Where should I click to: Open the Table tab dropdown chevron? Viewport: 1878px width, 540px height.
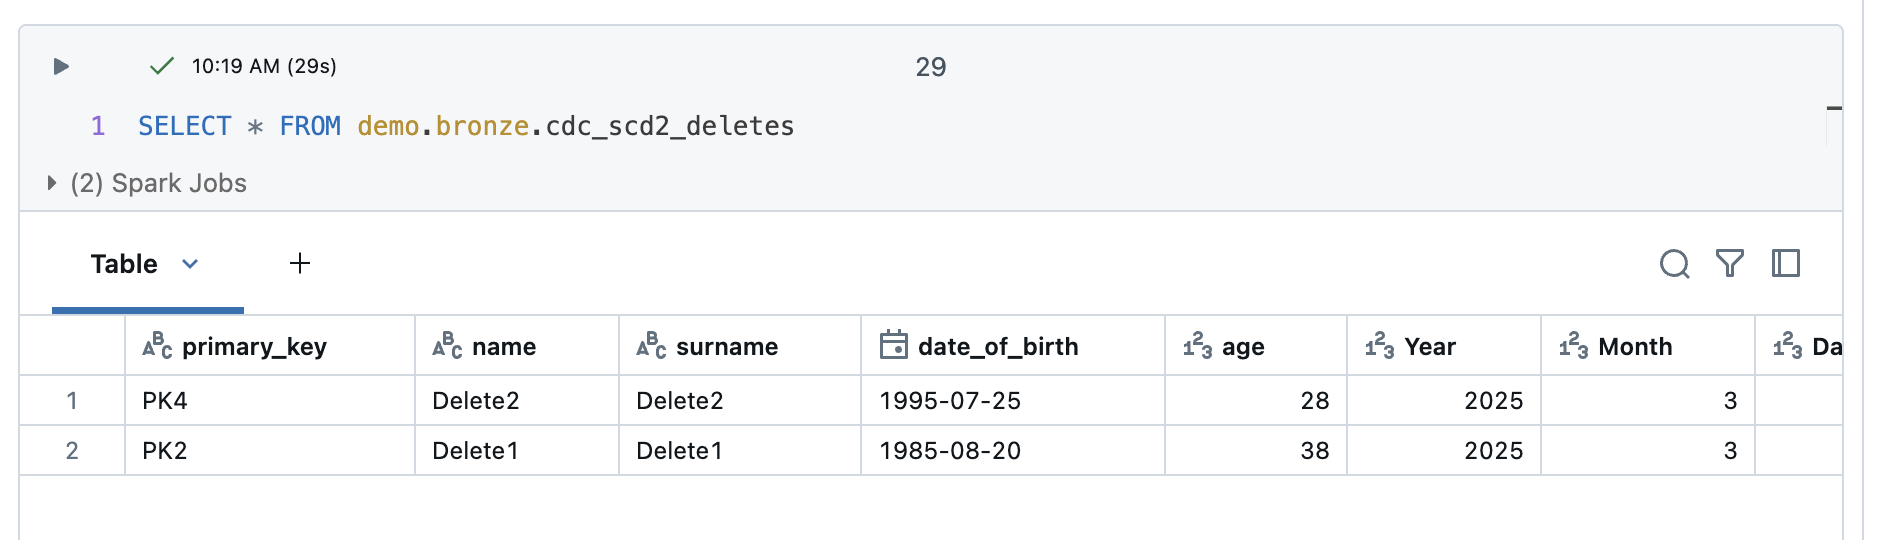click(x=190, y=264)
